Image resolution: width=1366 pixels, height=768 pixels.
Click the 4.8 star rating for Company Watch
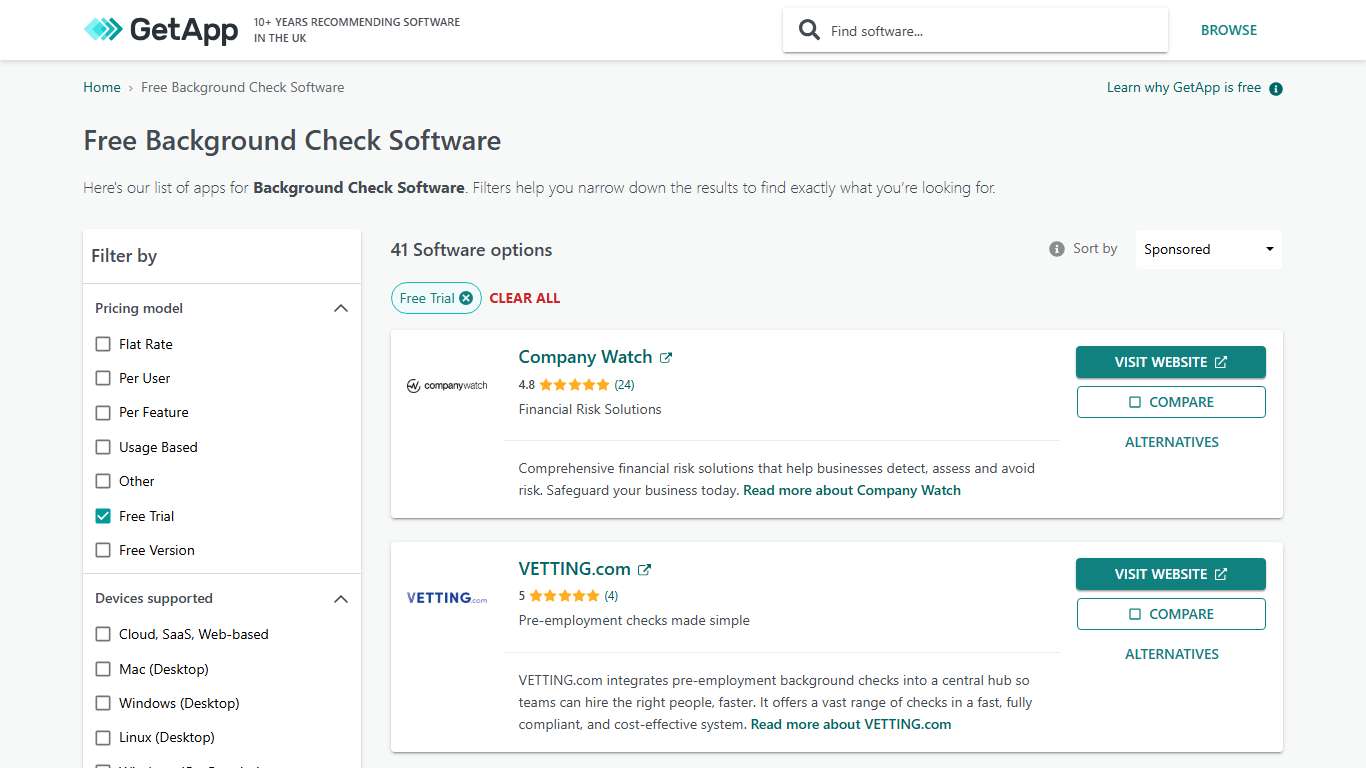[577, 384]
